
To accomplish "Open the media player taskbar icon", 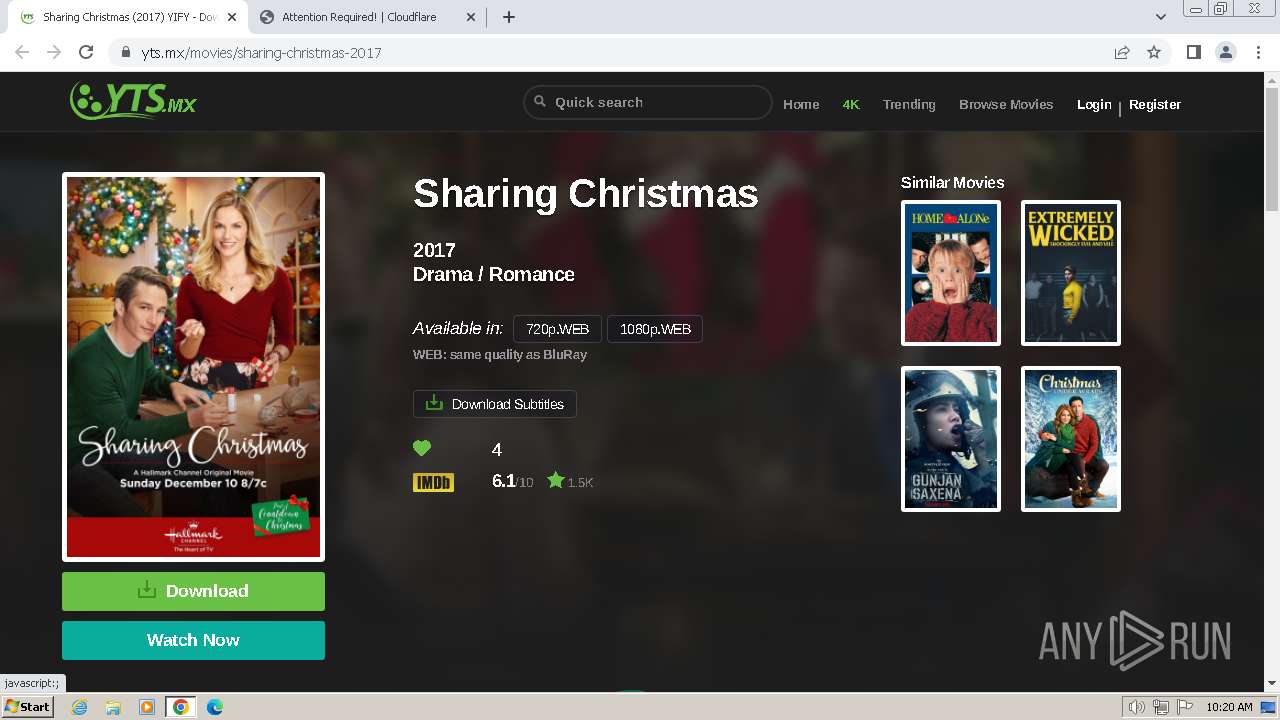I will [147, 707].
